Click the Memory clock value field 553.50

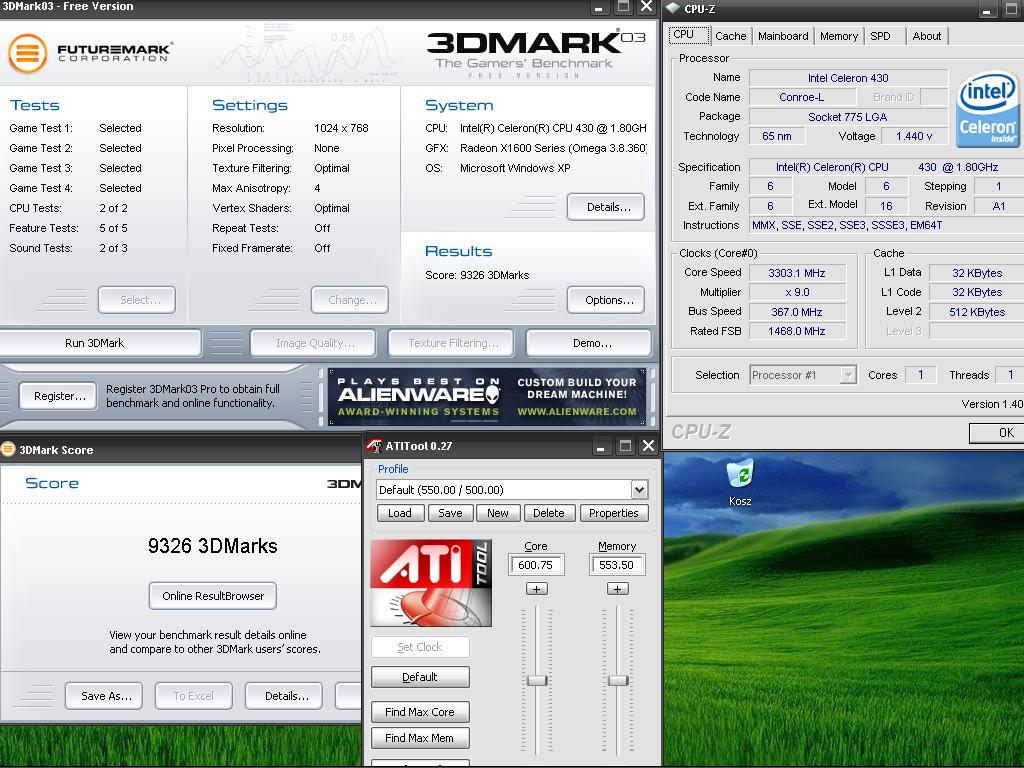(x=616, y=565)
